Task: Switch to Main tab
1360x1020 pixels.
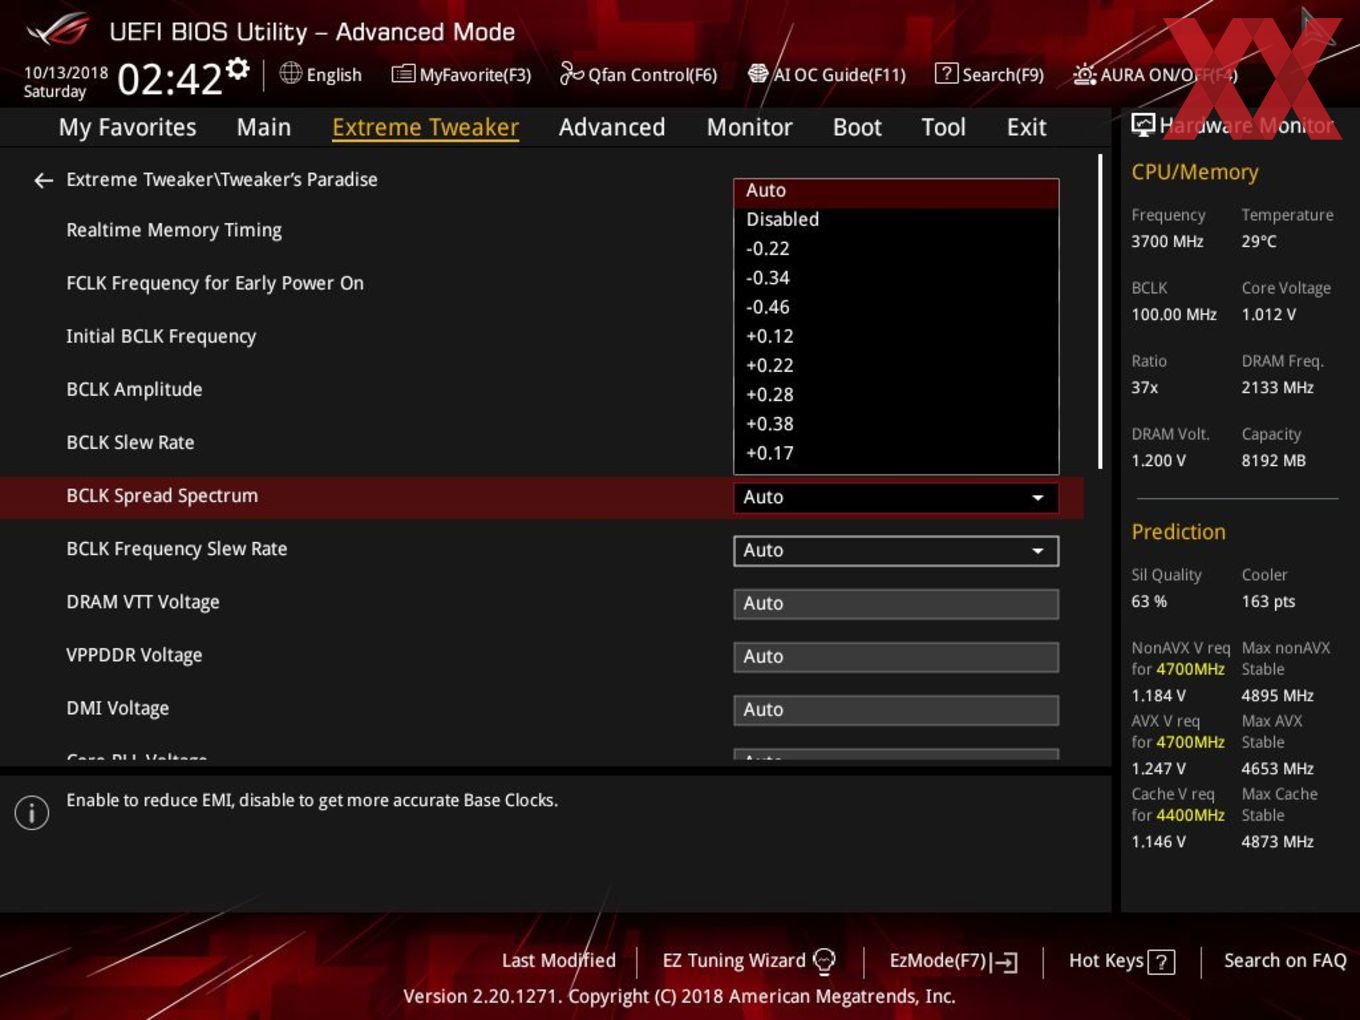Action: point(264,127)
